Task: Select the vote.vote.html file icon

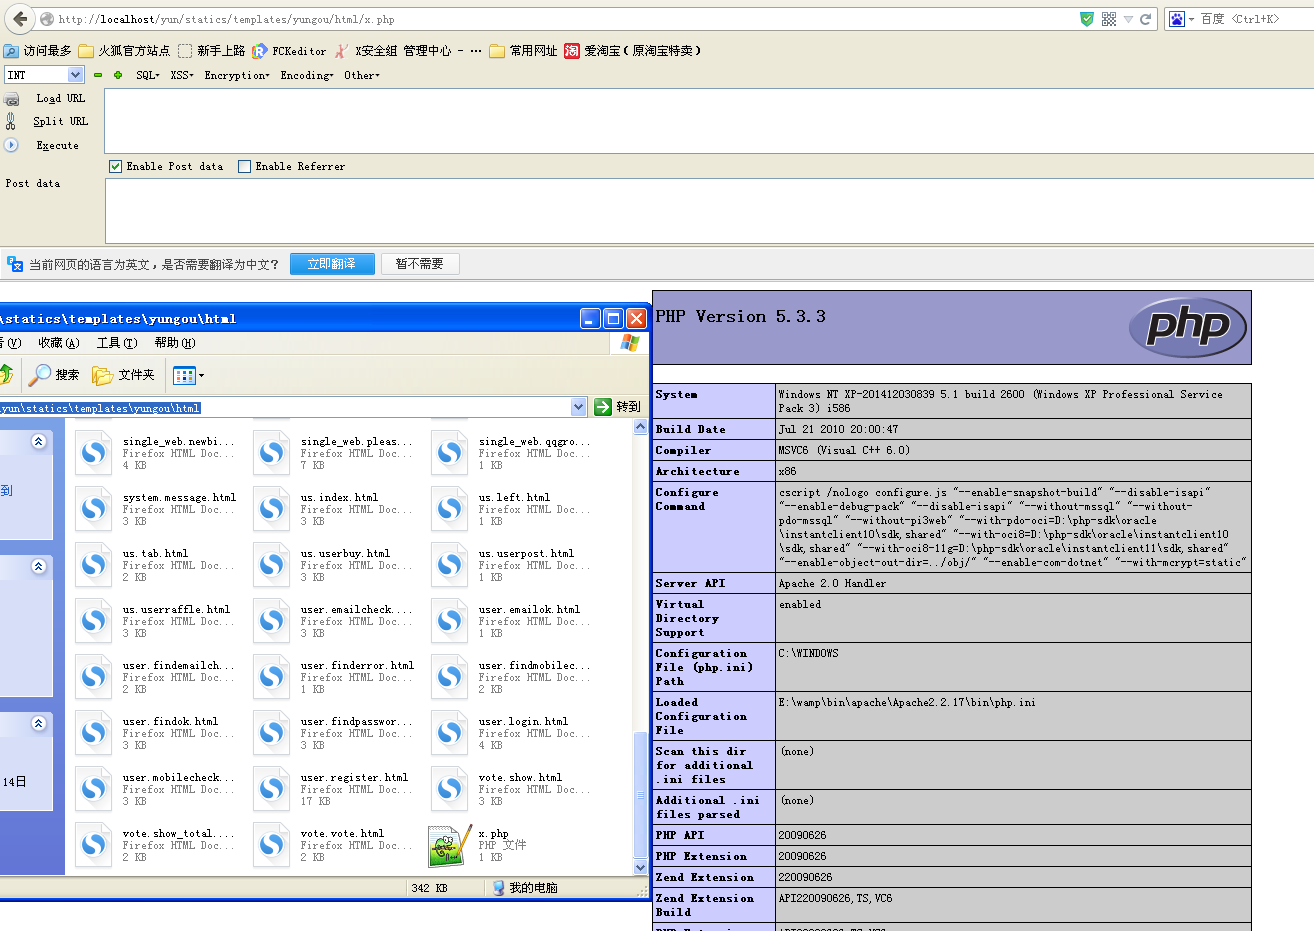Action: tap(271, 845)
